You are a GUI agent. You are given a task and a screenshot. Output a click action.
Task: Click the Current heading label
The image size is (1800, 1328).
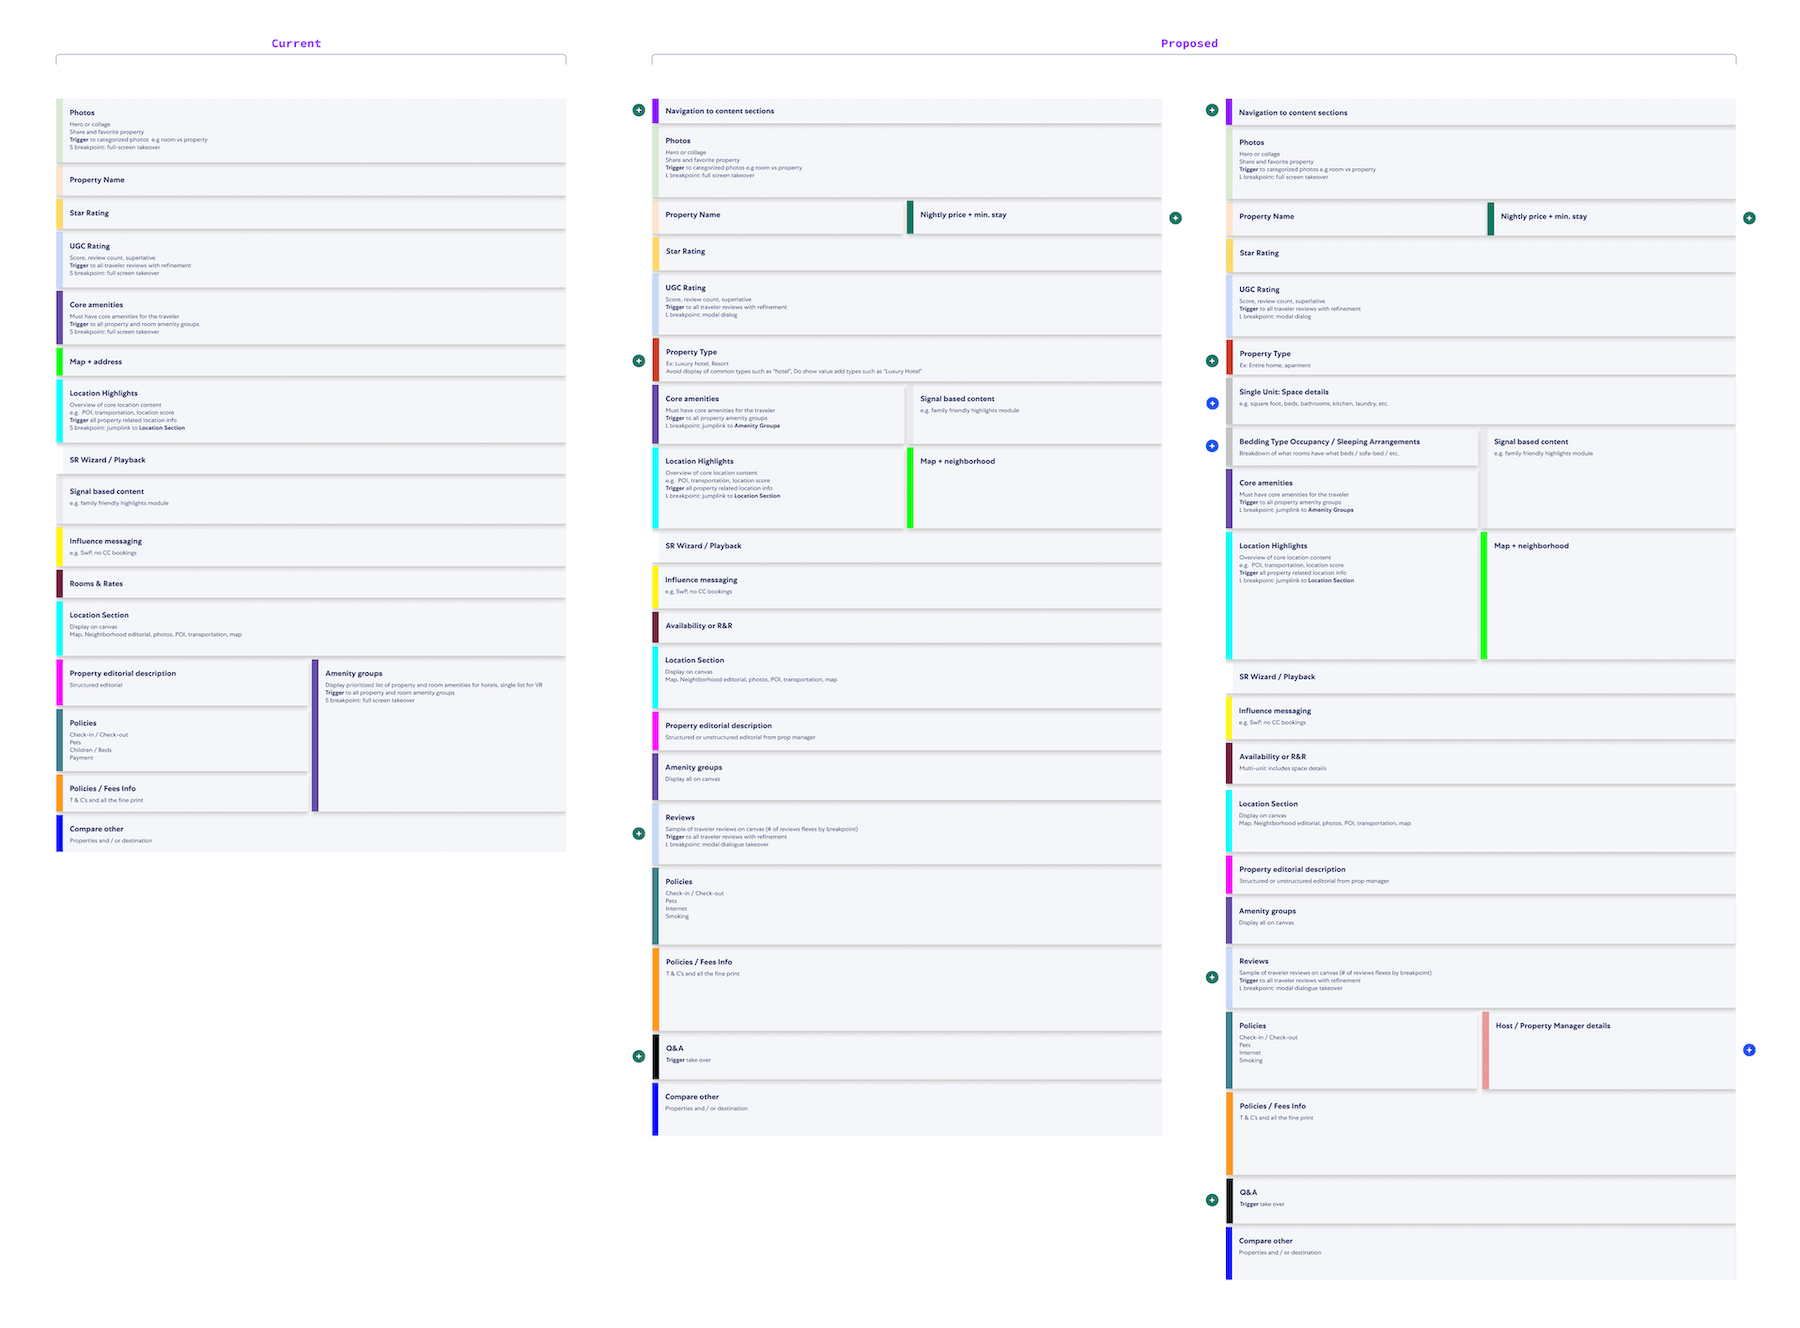click(296, 43)
